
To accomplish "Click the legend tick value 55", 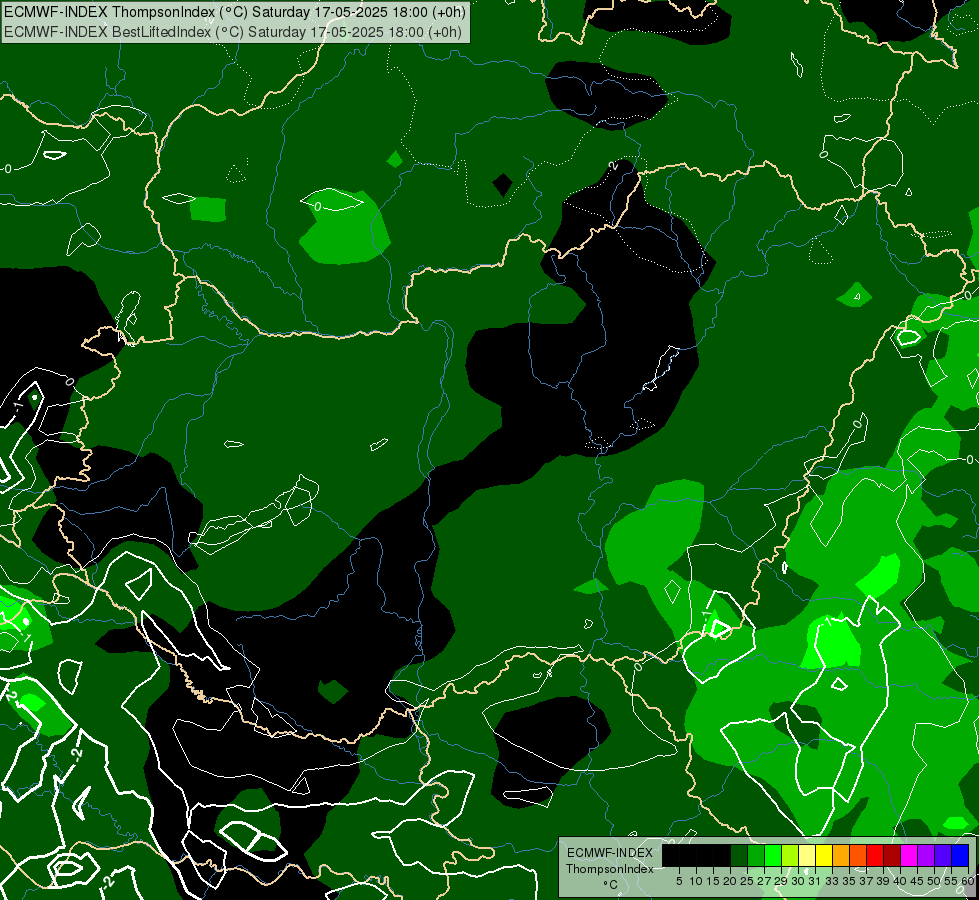I will tap(952, 881).
